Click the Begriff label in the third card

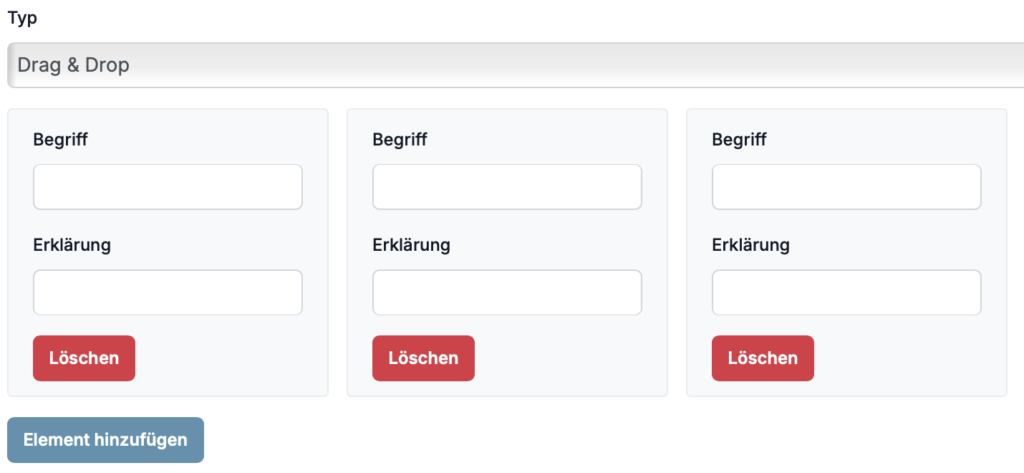pos(739,140)
